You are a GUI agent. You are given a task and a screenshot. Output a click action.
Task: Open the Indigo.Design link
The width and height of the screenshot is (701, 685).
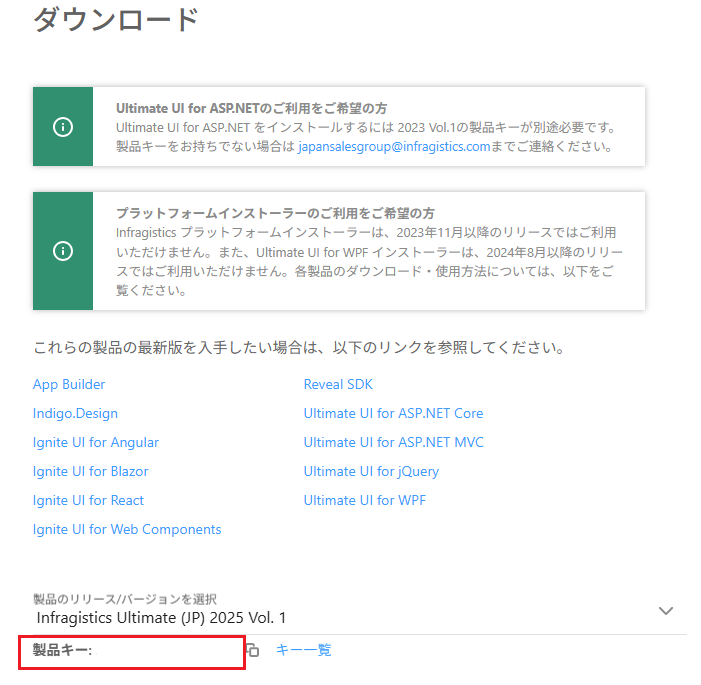click(x=75, y=414)
